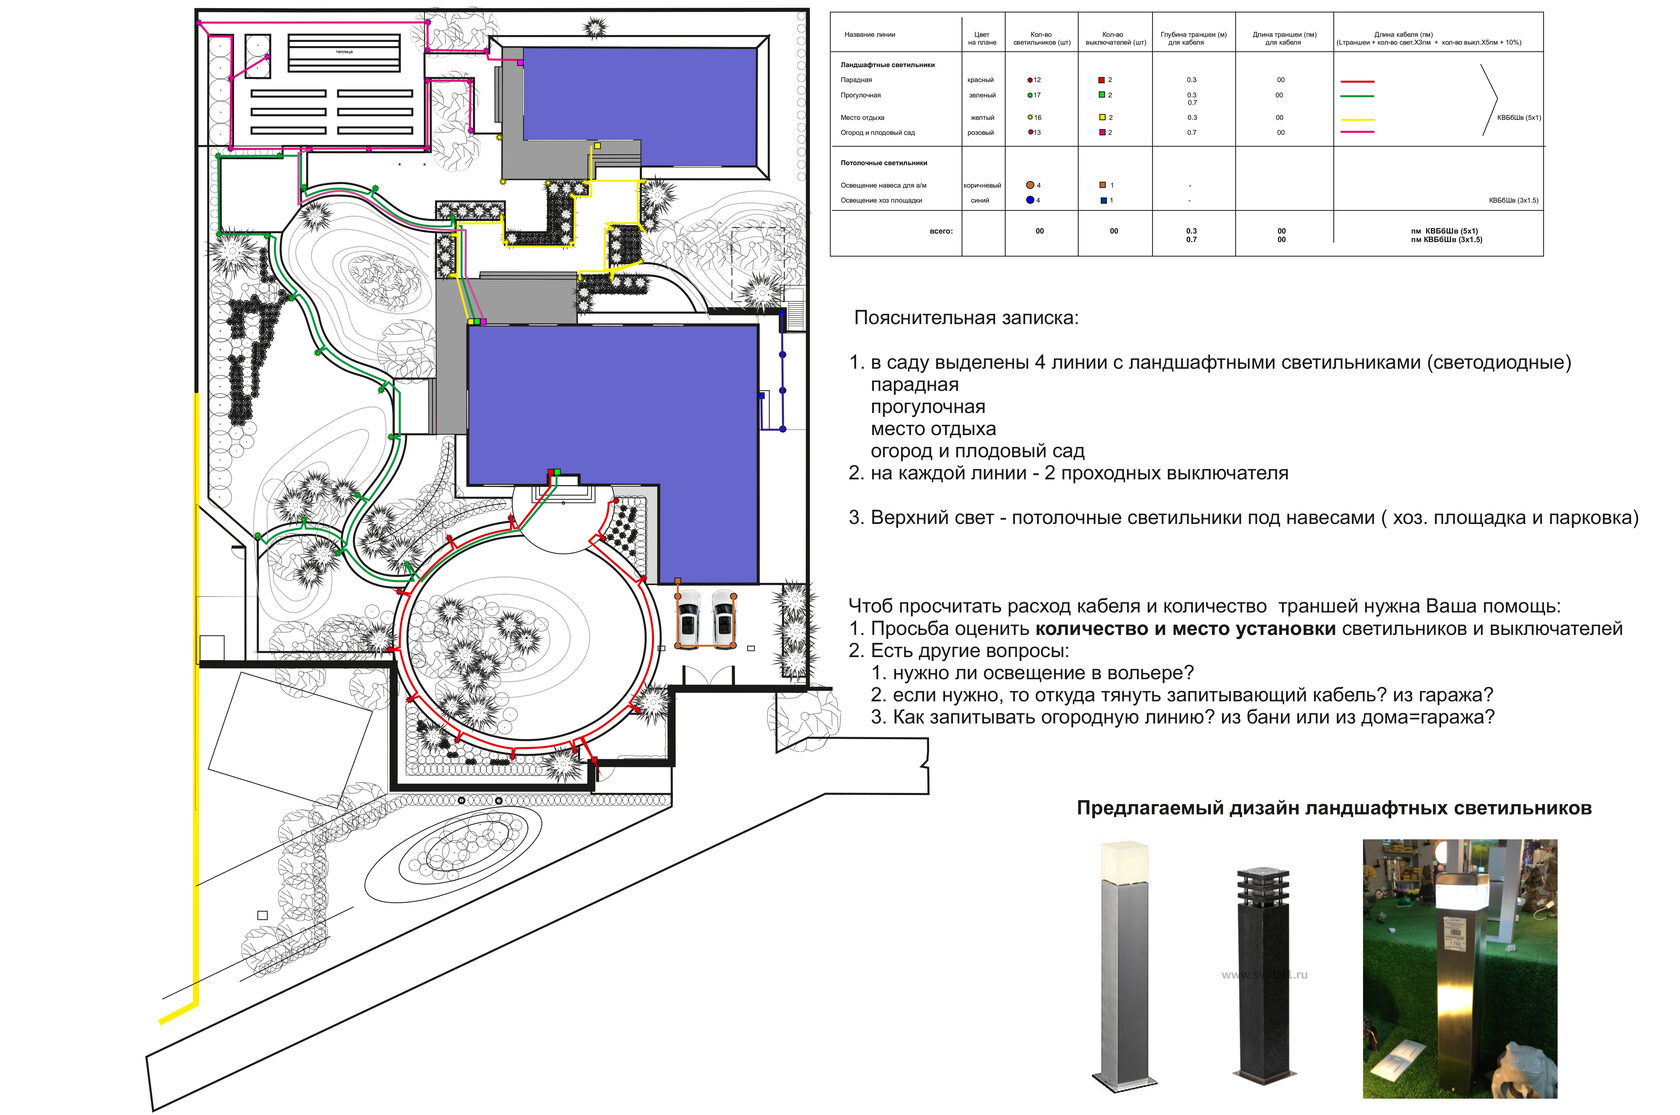The height and width of the screenshot is (1115, 1680).
Task: Click the pink square switch symbol in Огород row
Action: tap(1102, 132)
